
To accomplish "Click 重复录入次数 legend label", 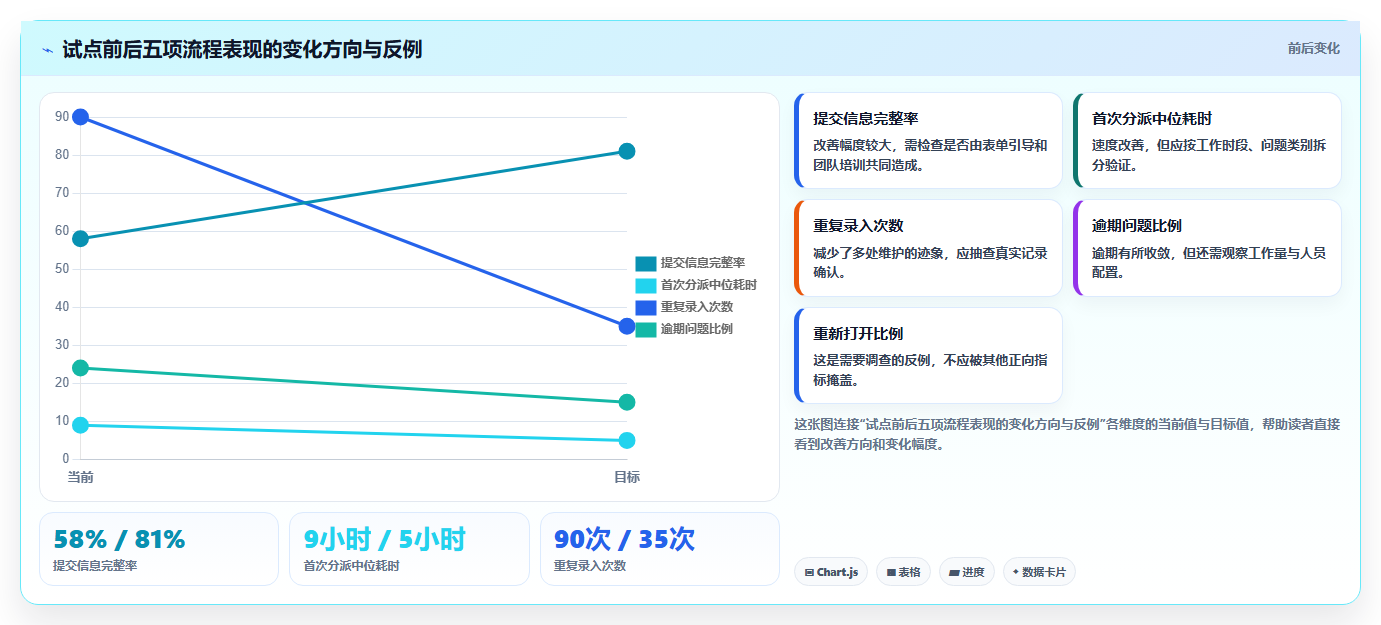I will point(696,307).
